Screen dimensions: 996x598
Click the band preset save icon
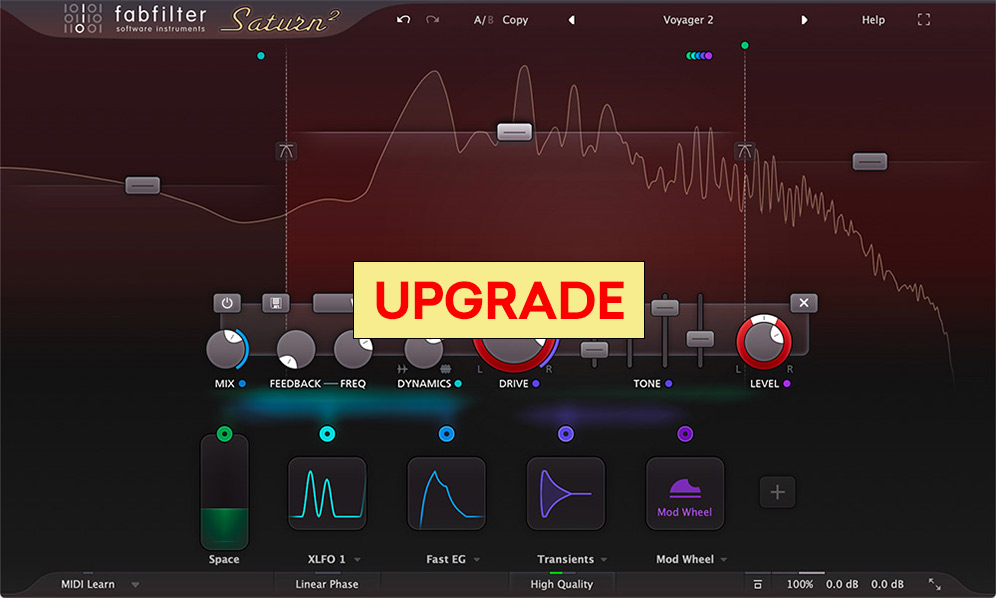pos(275,302)
